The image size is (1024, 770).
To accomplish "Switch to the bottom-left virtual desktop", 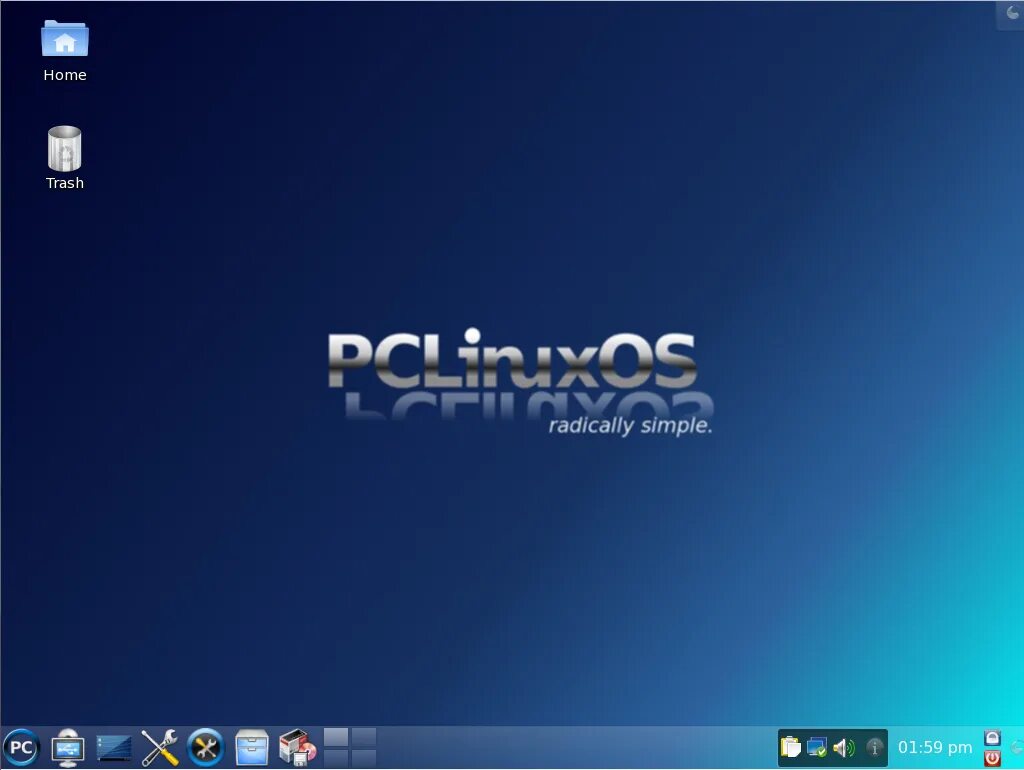I will pyautogui.click(x=336, y=758).
